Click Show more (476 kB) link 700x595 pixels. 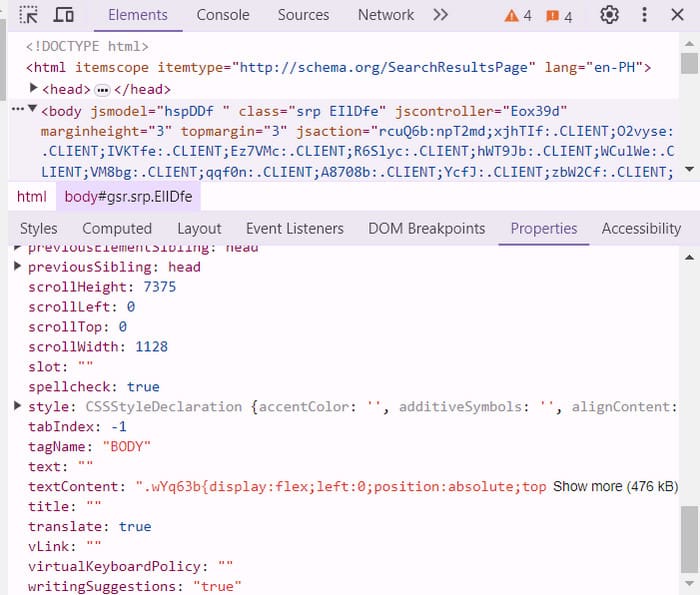[x=615, y=487]
